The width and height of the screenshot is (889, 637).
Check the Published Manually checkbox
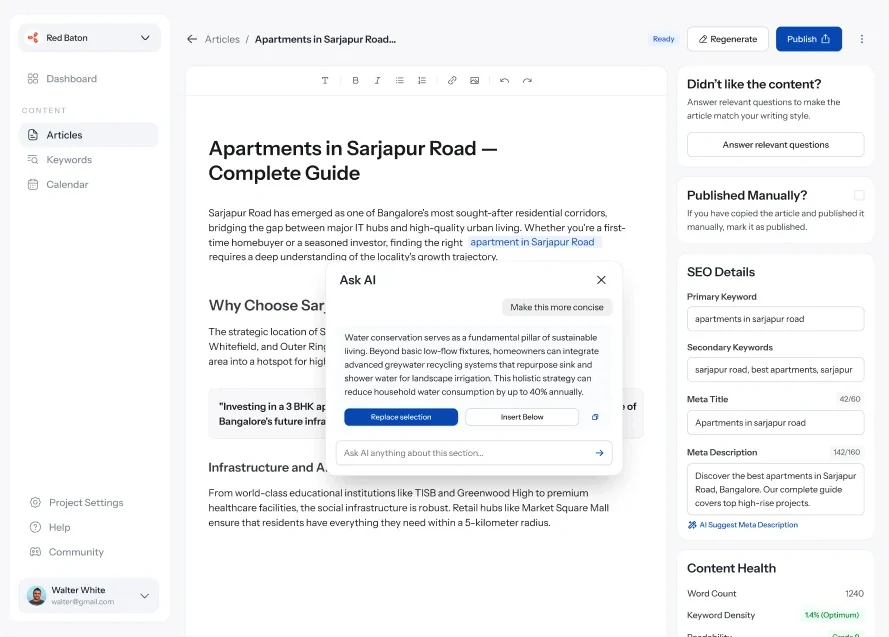click(x=859, y=196)
